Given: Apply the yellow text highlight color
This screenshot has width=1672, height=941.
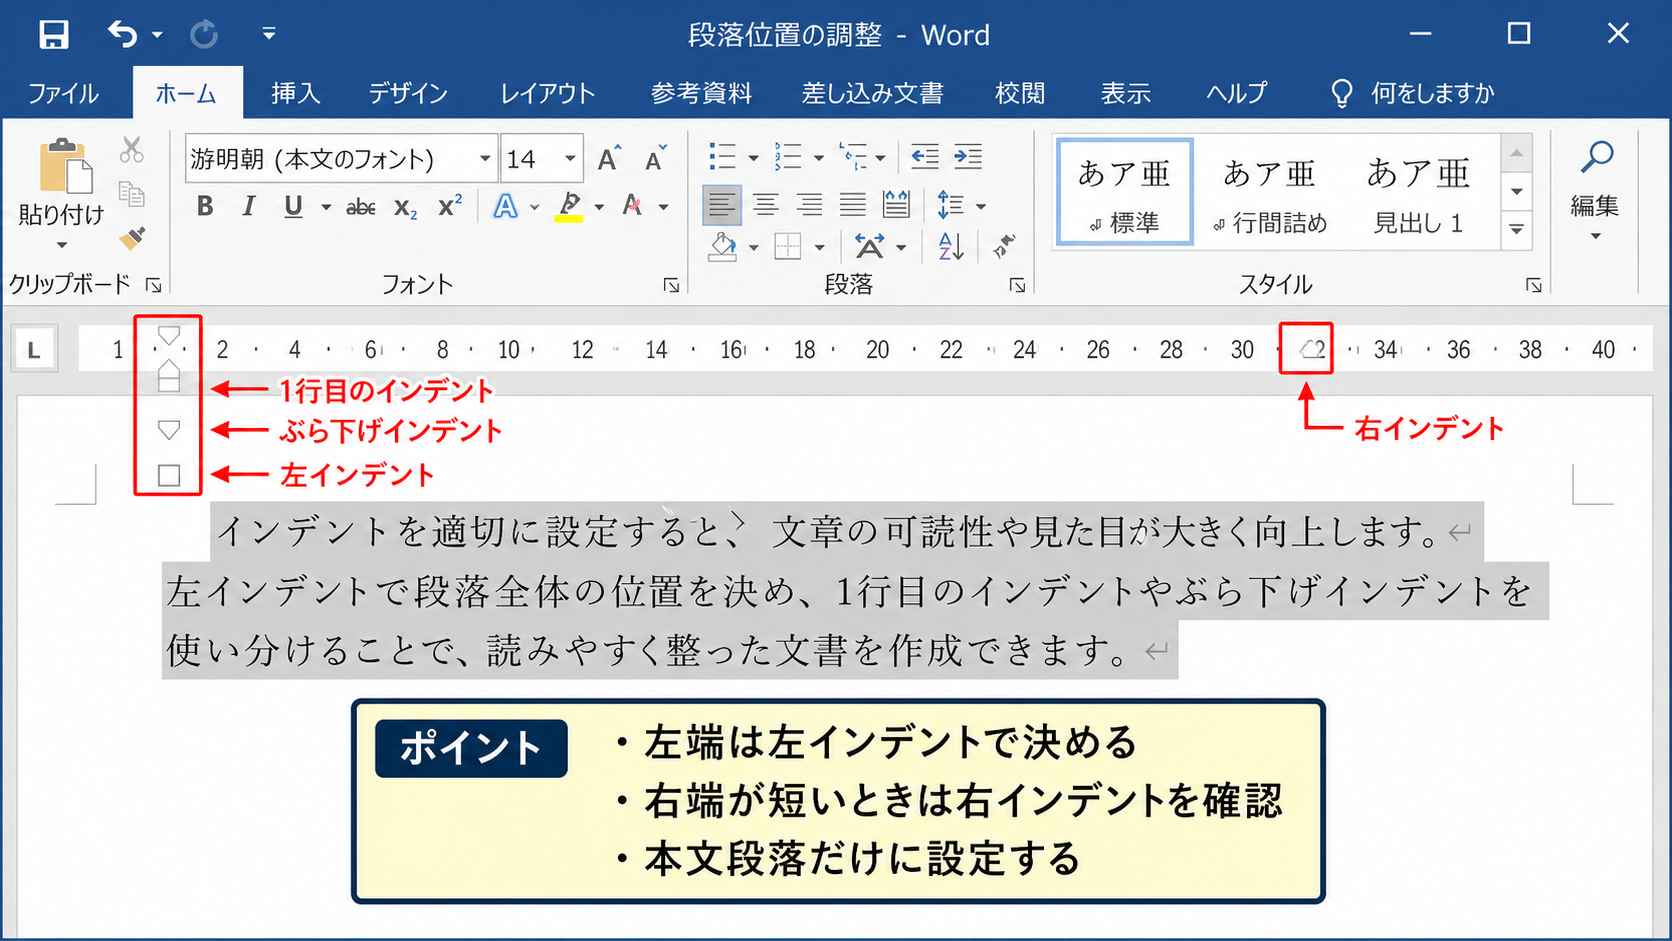Looking at the screenshot, I should tap(569, 206).
